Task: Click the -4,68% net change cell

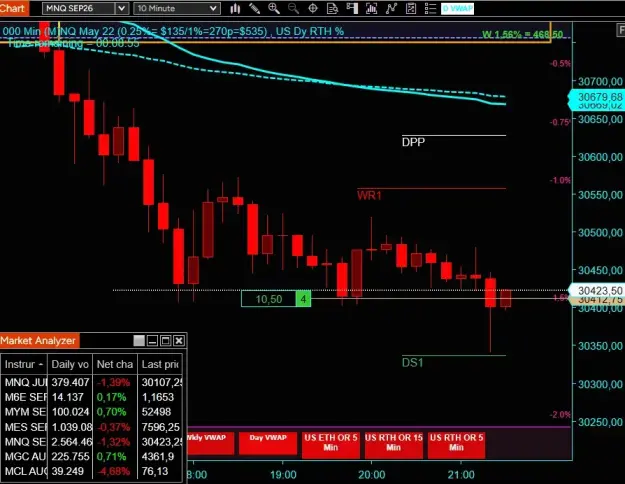Action: pyautogui.click(x=114, y=471)
